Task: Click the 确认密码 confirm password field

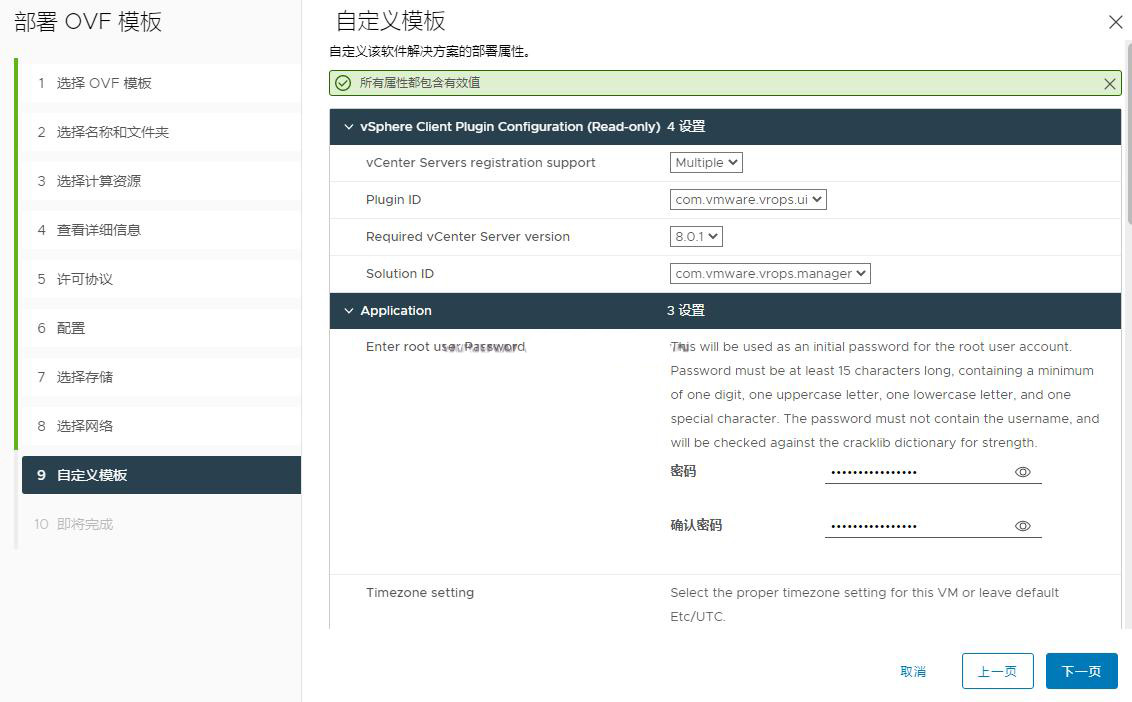Action: pos(915,526)
